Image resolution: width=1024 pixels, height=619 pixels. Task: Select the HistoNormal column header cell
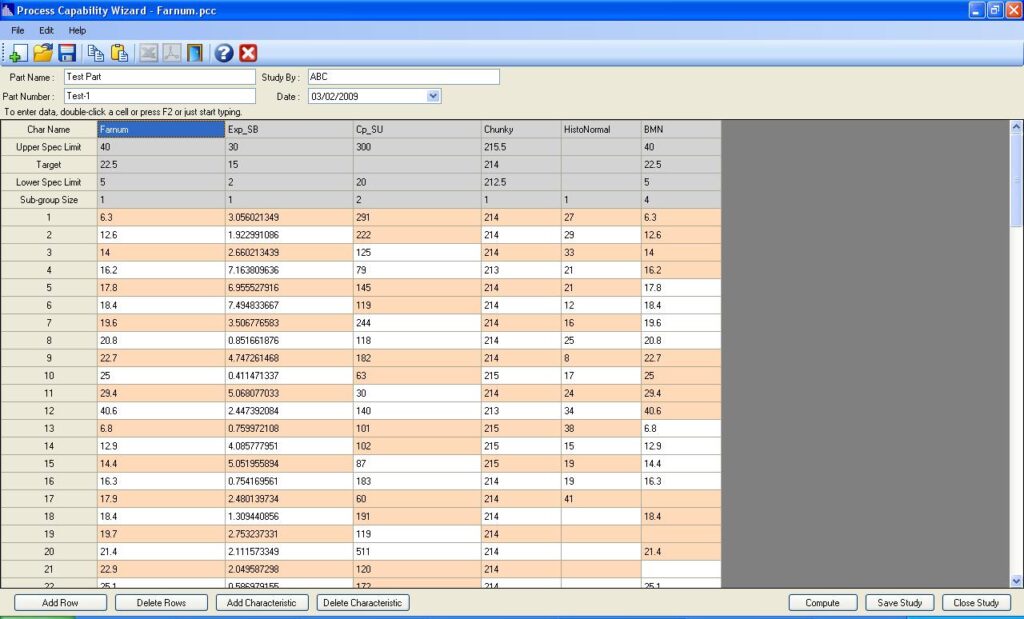(601, 129)
